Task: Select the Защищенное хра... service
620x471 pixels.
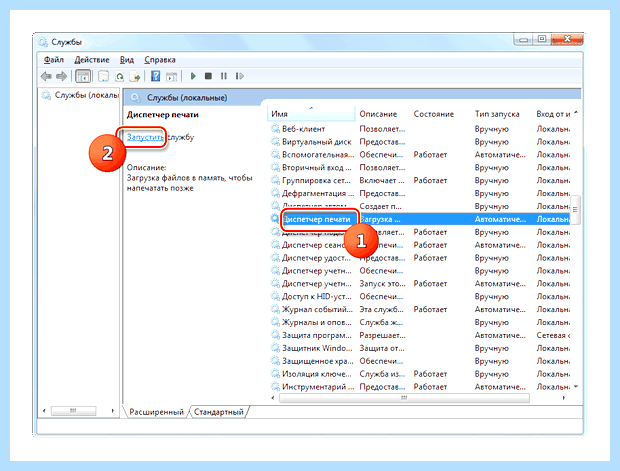Action: tap(420, 361)
